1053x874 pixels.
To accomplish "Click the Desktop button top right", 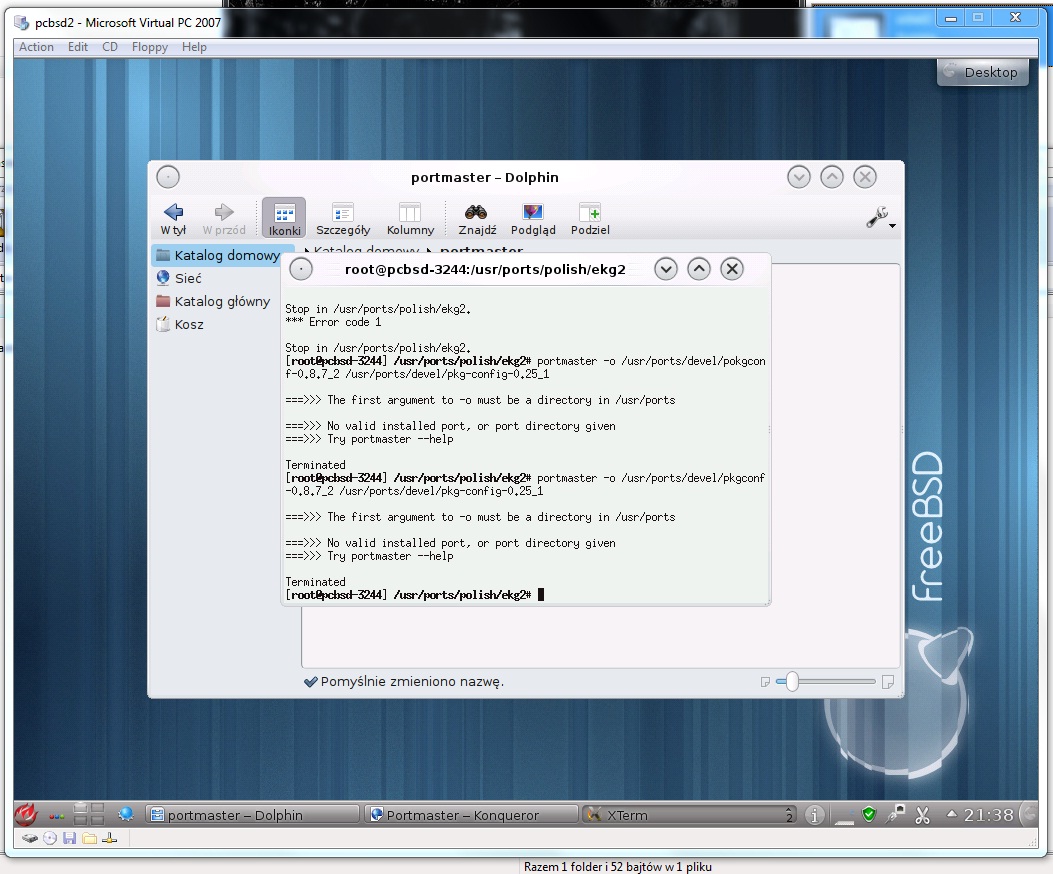I will point(982,72).
